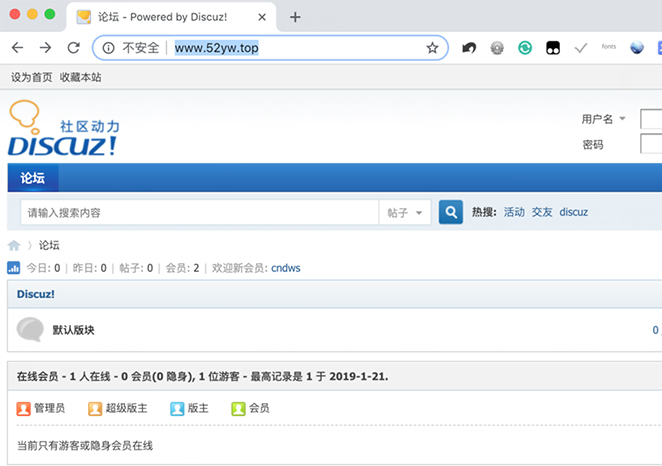
Task: Click the 默认版块 speech bubble icon
Action: tap(31, 329)
